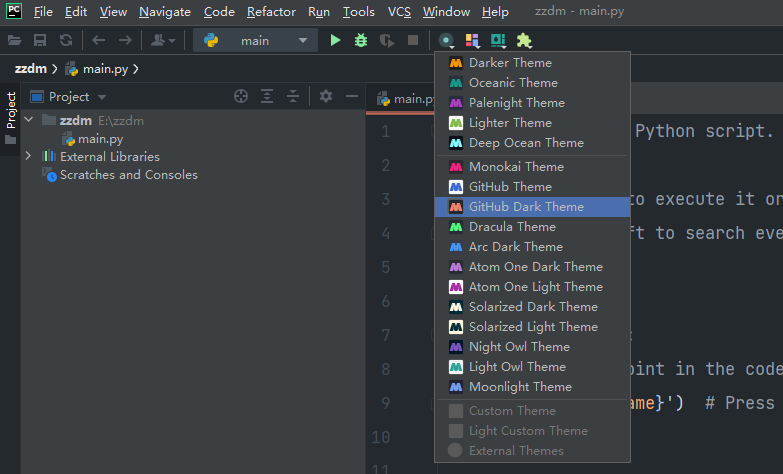Click the Open folder toolbar icon
This screenshot has width=783, height=474.
coord(14,40)
